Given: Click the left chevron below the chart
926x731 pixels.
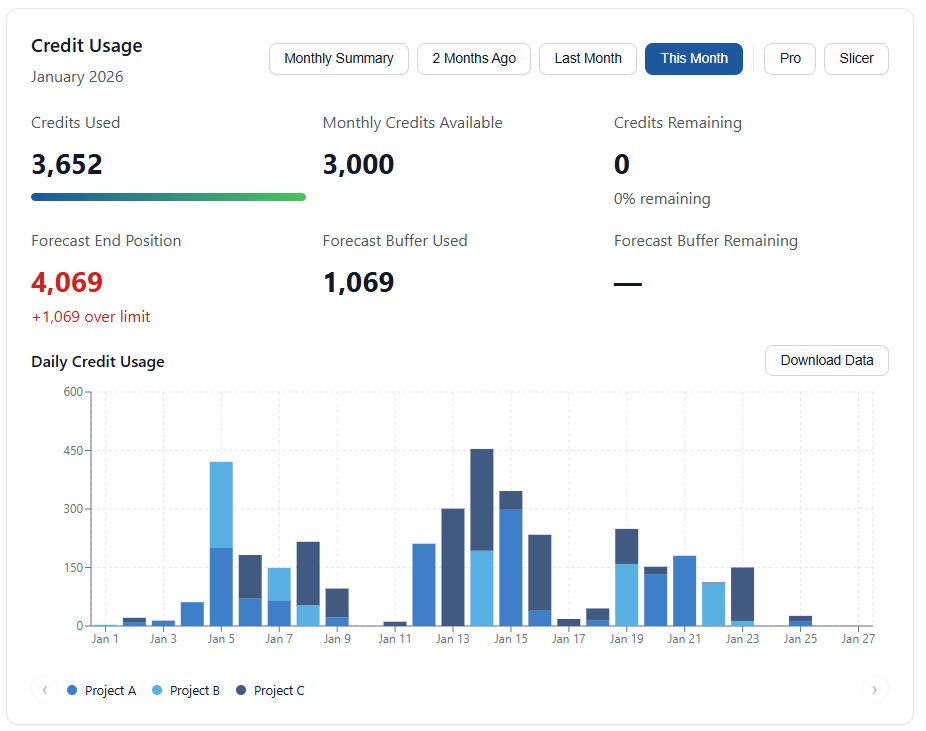Looking at the screenshot, I should (x=45, y=689).
